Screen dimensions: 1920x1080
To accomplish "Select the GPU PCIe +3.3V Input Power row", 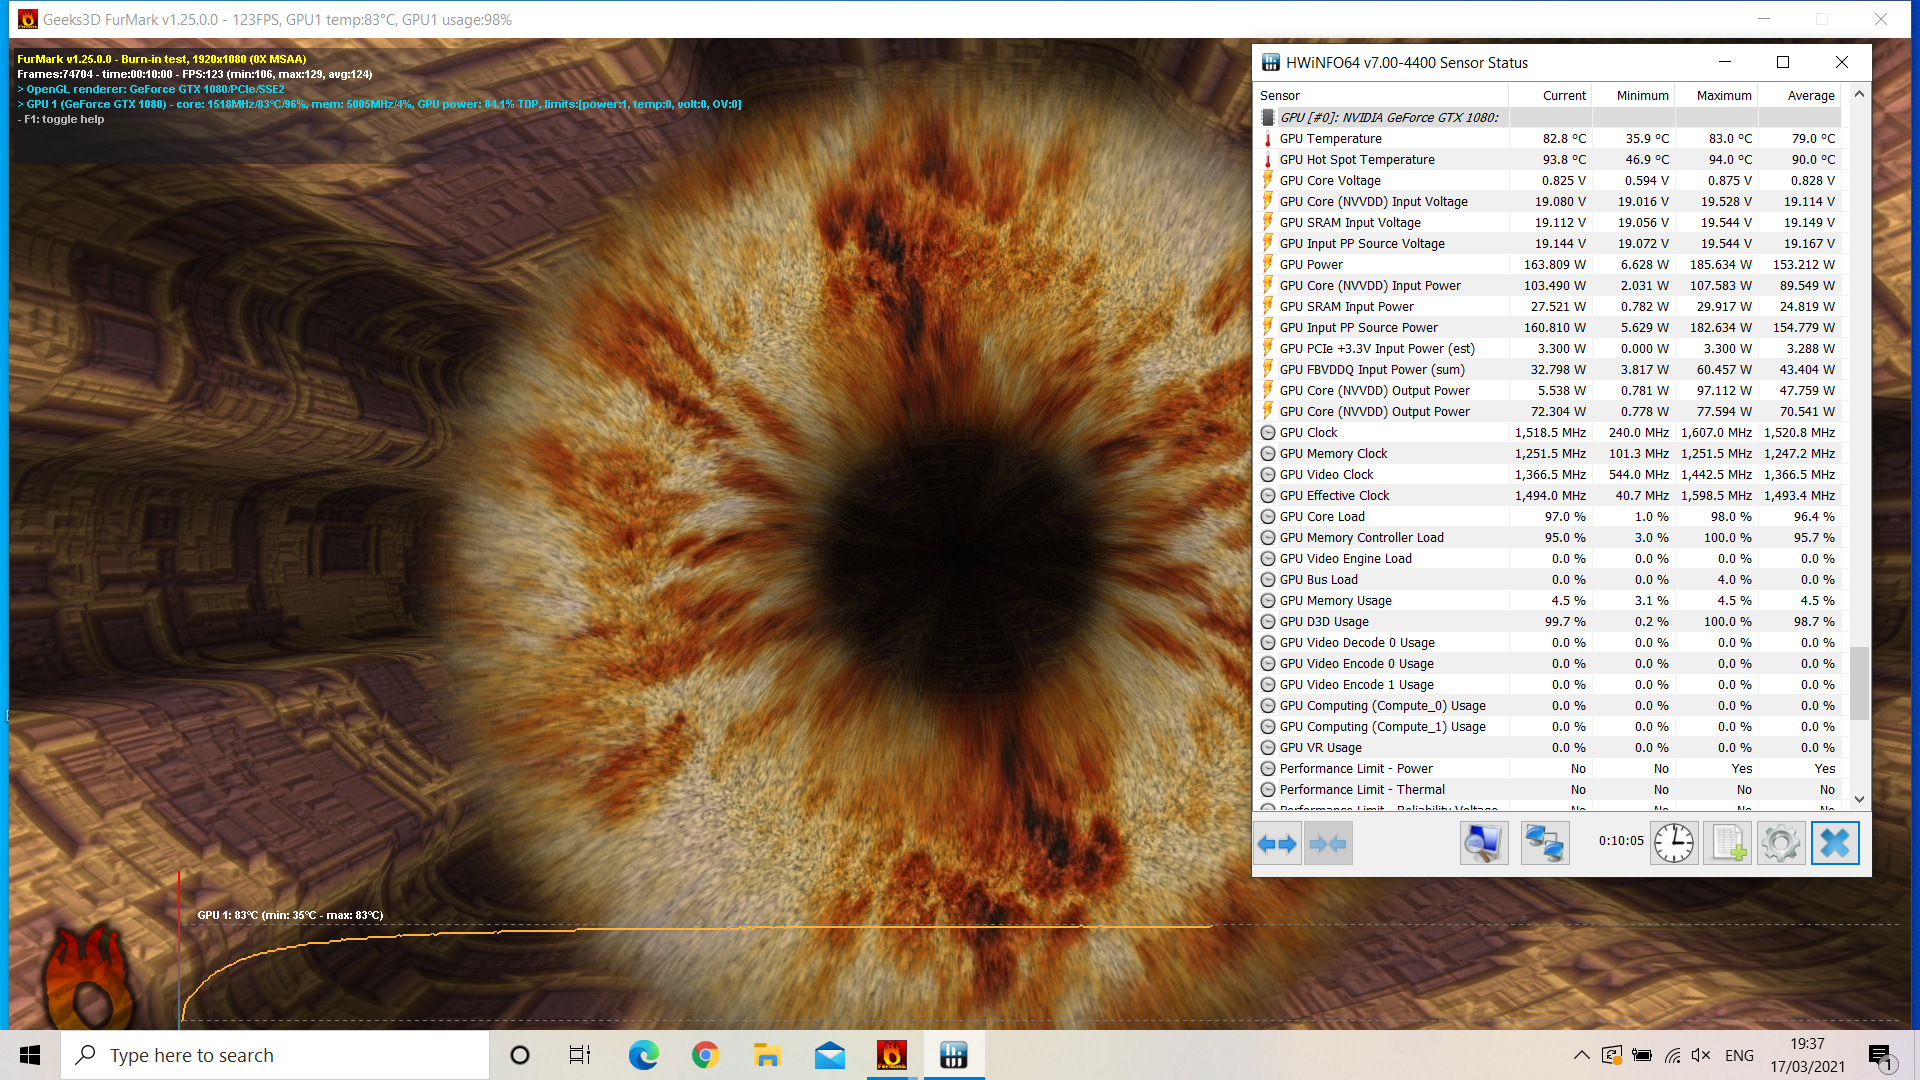I will coord(1548,349).
